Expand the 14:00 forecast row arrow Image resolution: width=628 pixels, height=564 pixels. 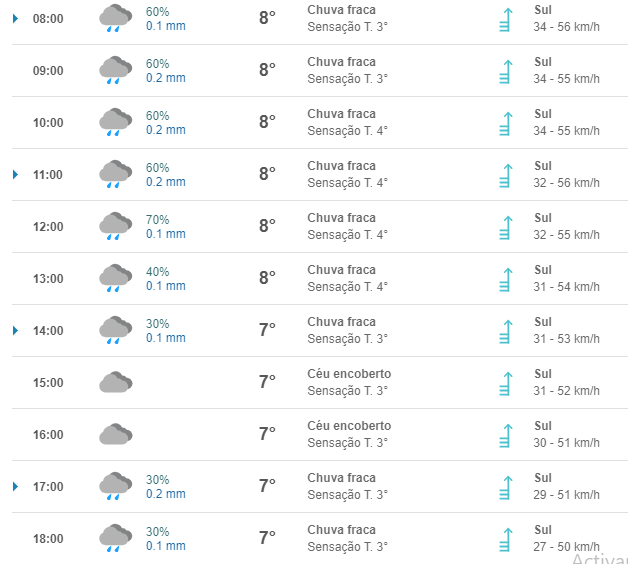(15, 330)
